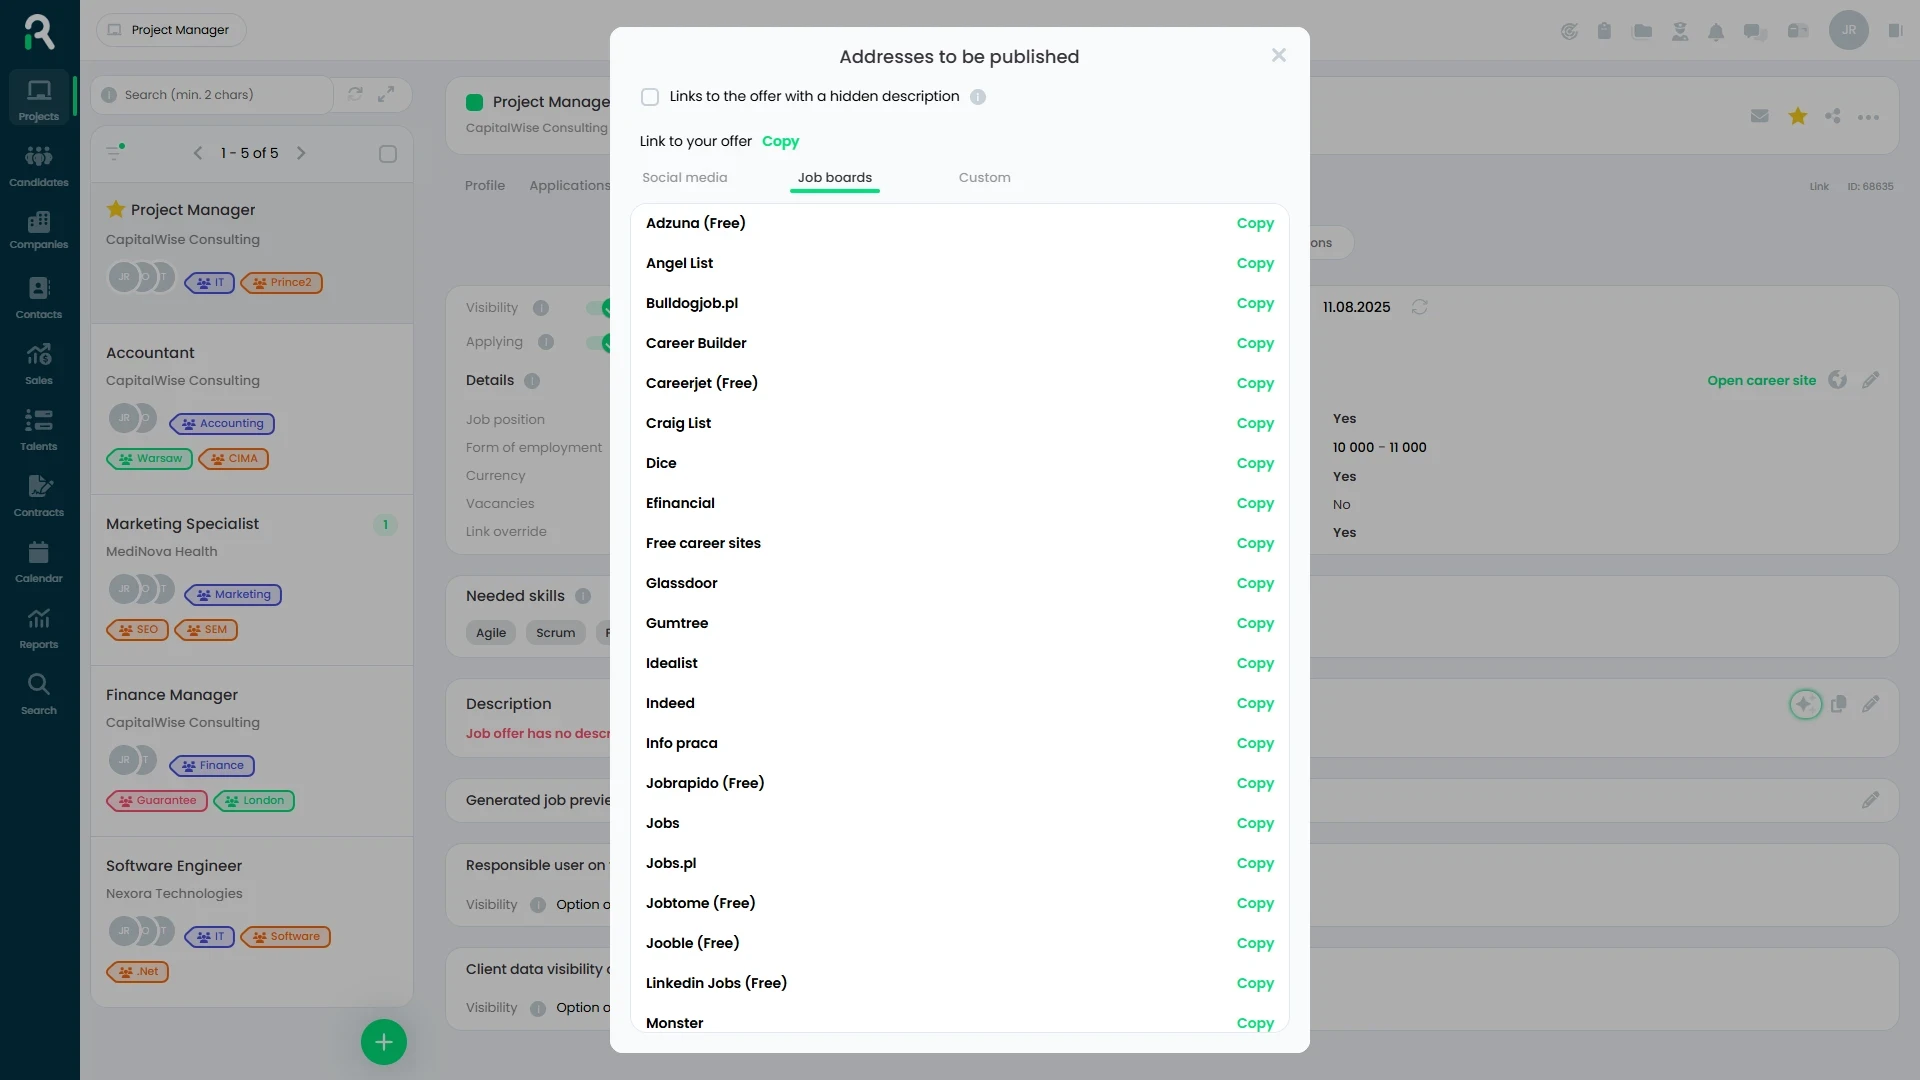Image resolution: width=1920 pixels, height=1080 pixels.
Task: Open sort options above the project list
Action: click(115, 152)
